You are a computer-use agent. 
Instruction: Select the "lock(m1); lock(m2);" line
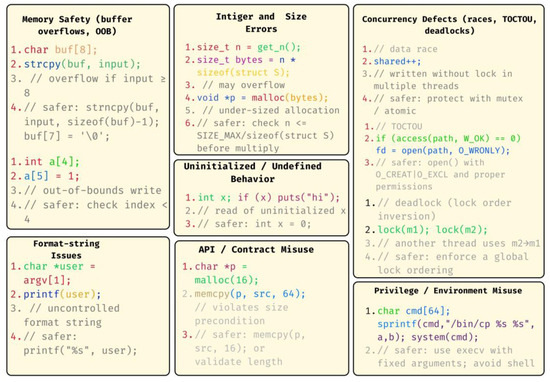432,230
